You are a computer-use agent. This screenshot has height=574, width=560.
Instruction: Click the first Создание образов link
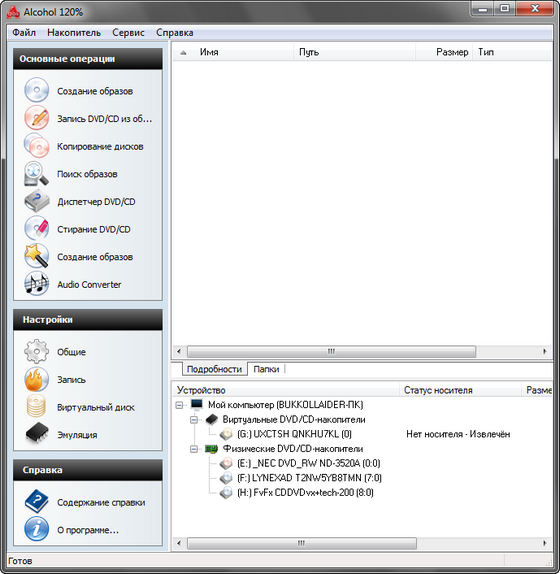point(95,91)
